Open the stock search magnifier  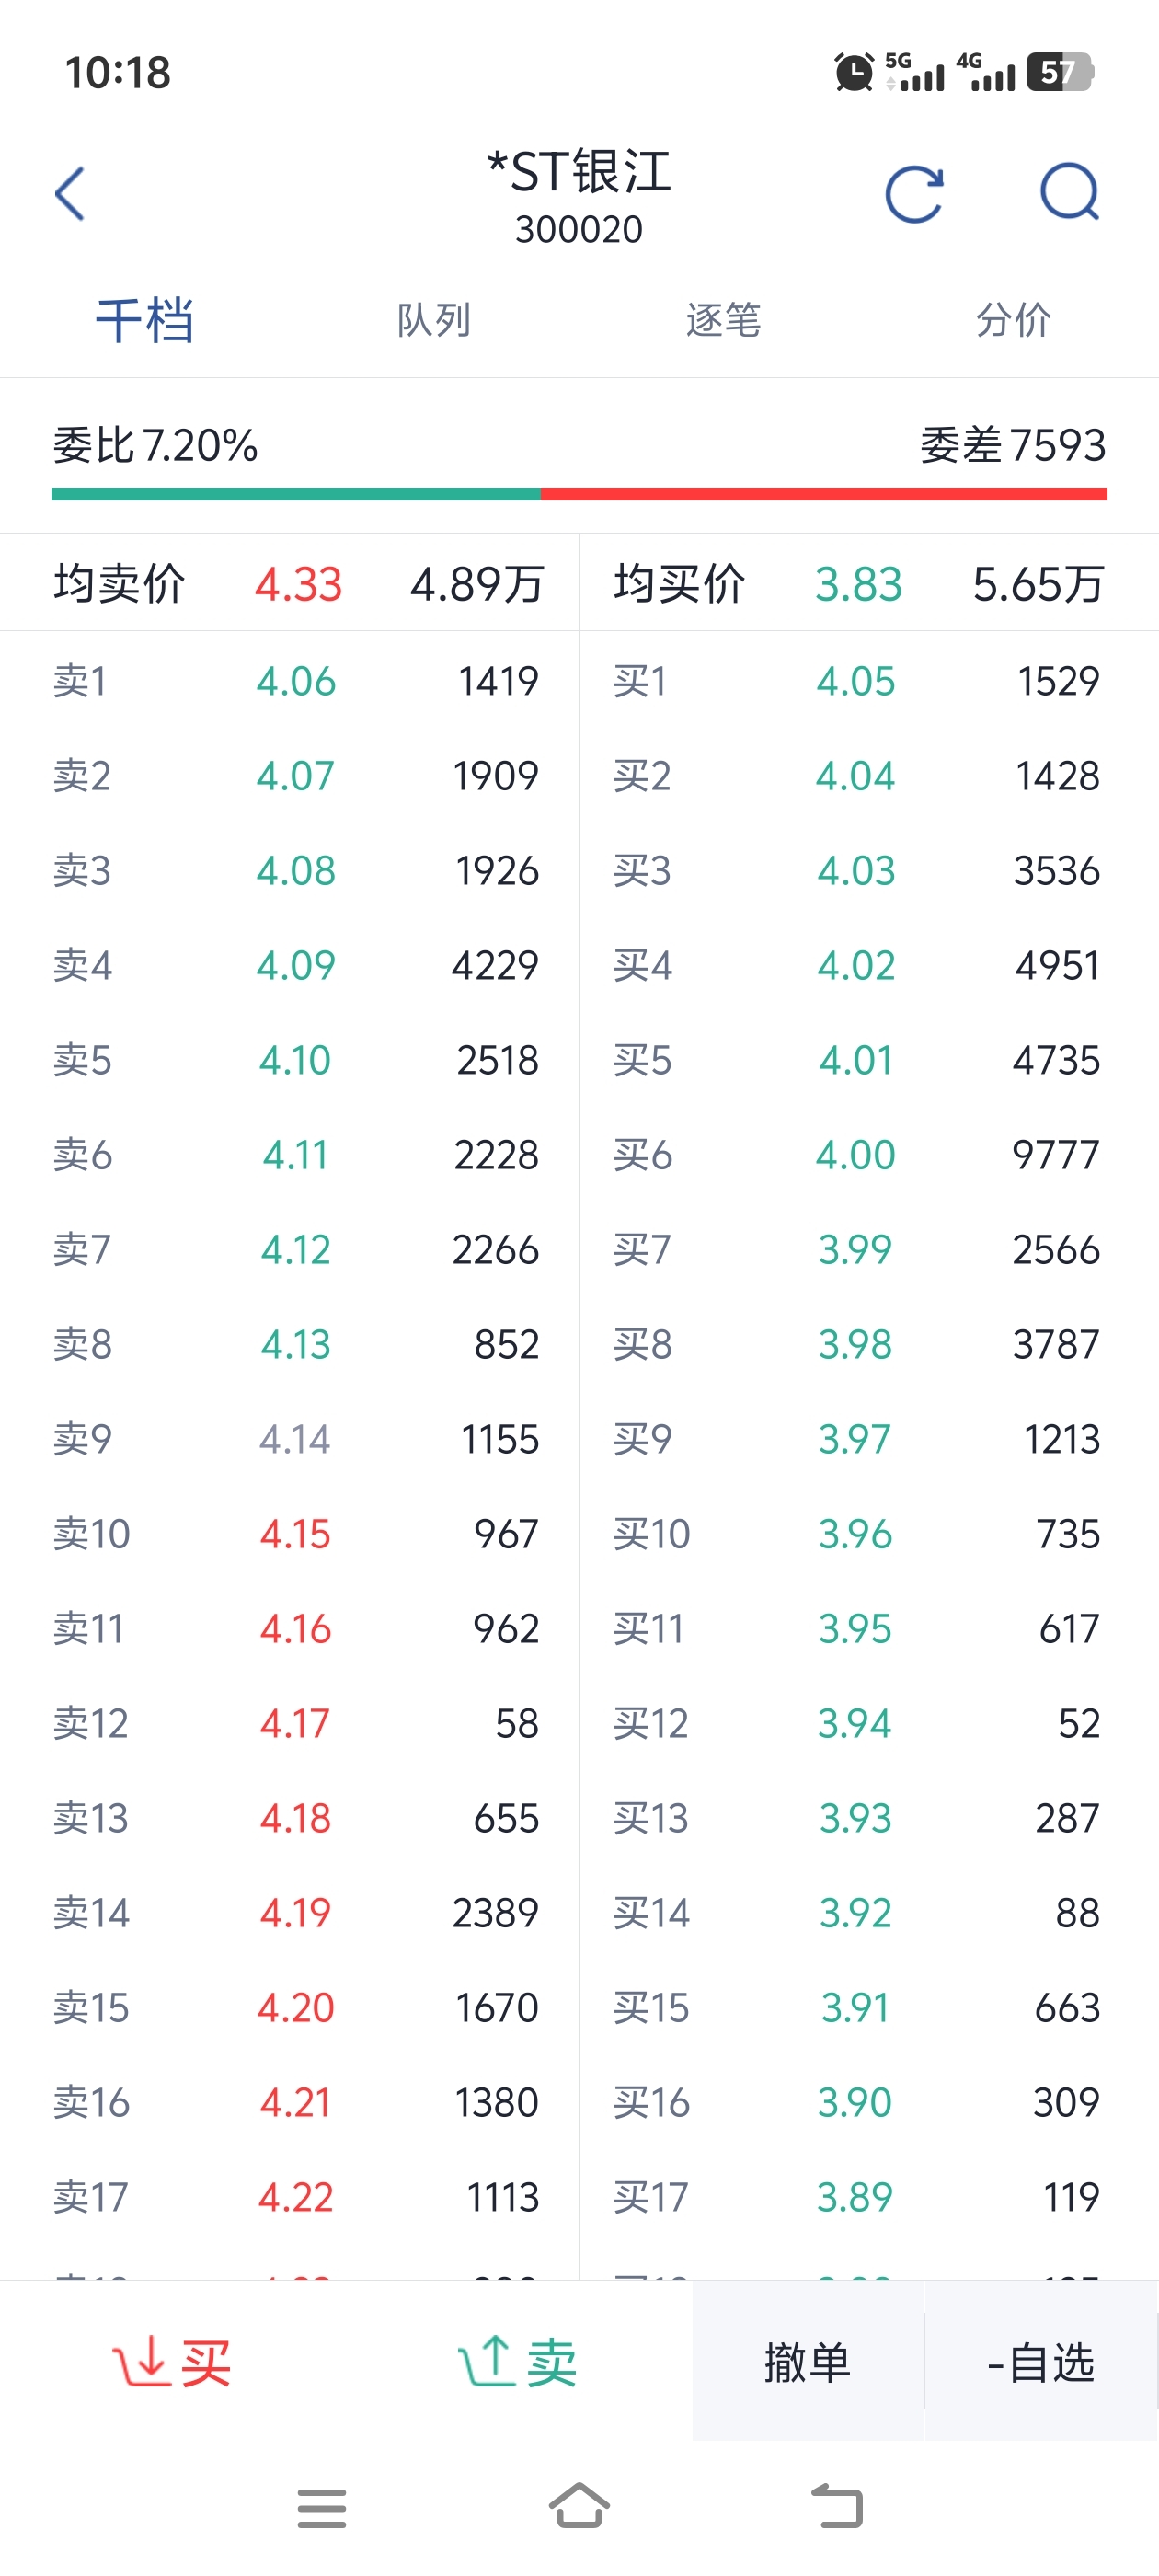point(1069,192)
